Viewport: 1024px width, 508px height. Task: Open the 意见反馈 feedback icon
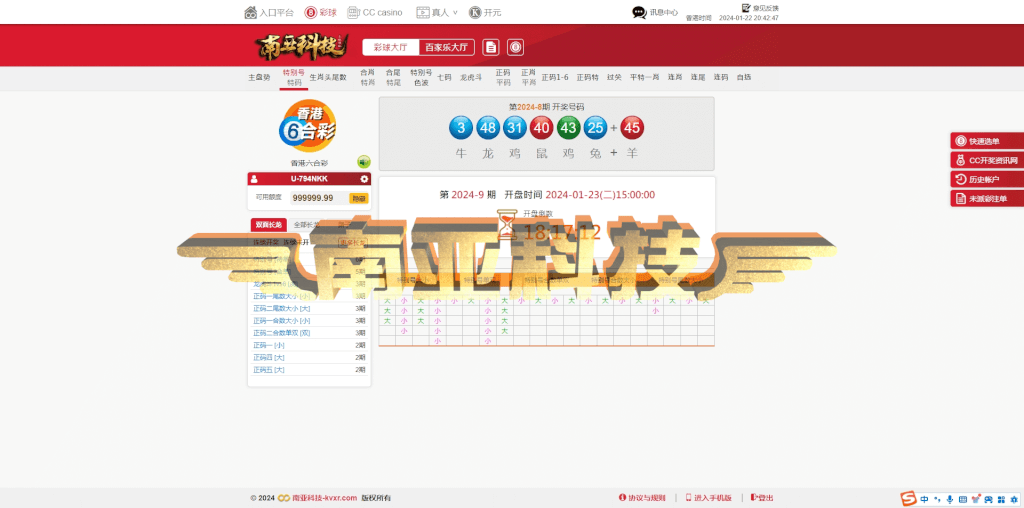click(x=746, y=8)
